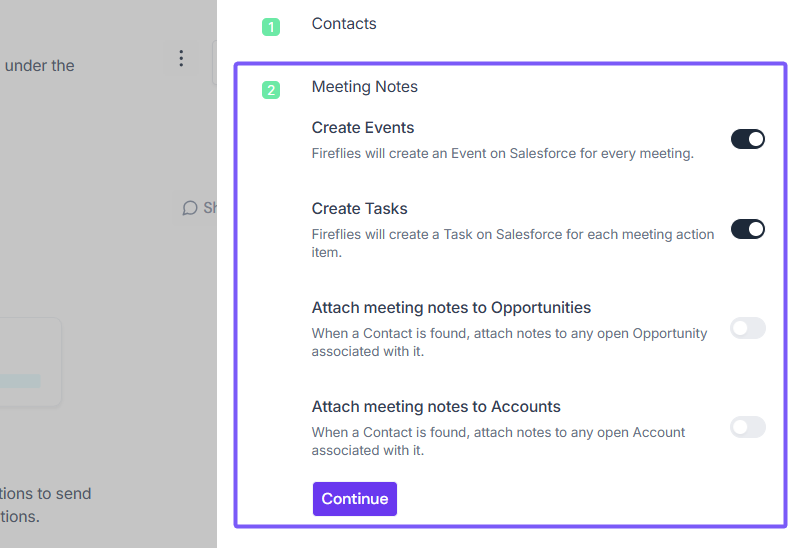Screen dimensions: 802x548
Task: Click the green step 1 badge
Action: 270,27
